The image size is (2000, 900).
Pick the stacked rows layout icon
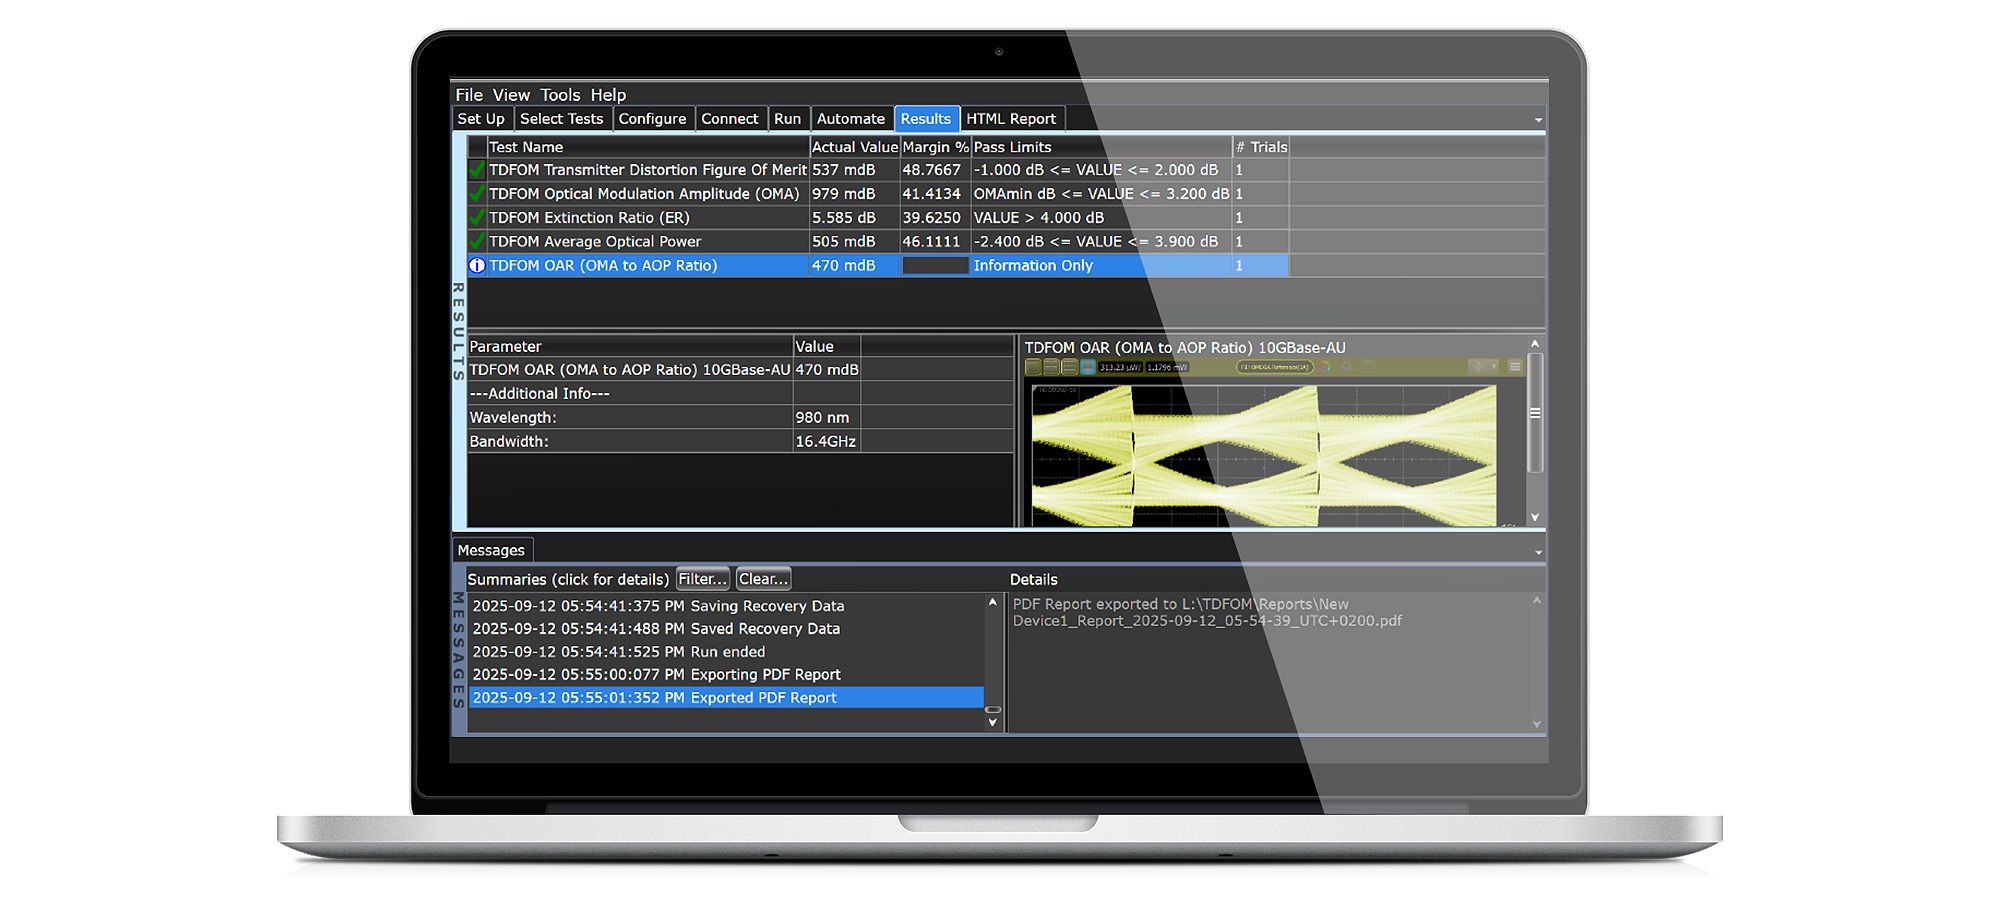1070,367
